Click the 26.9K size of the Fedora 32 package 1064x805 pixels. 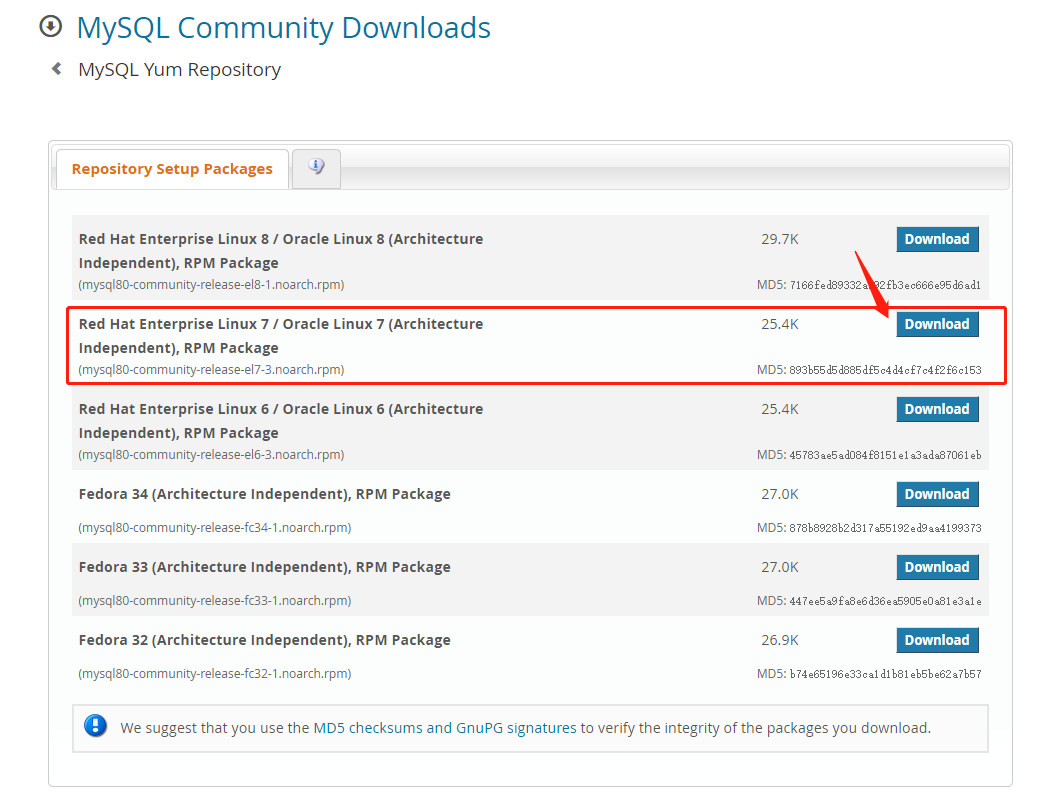click(780, 640)
